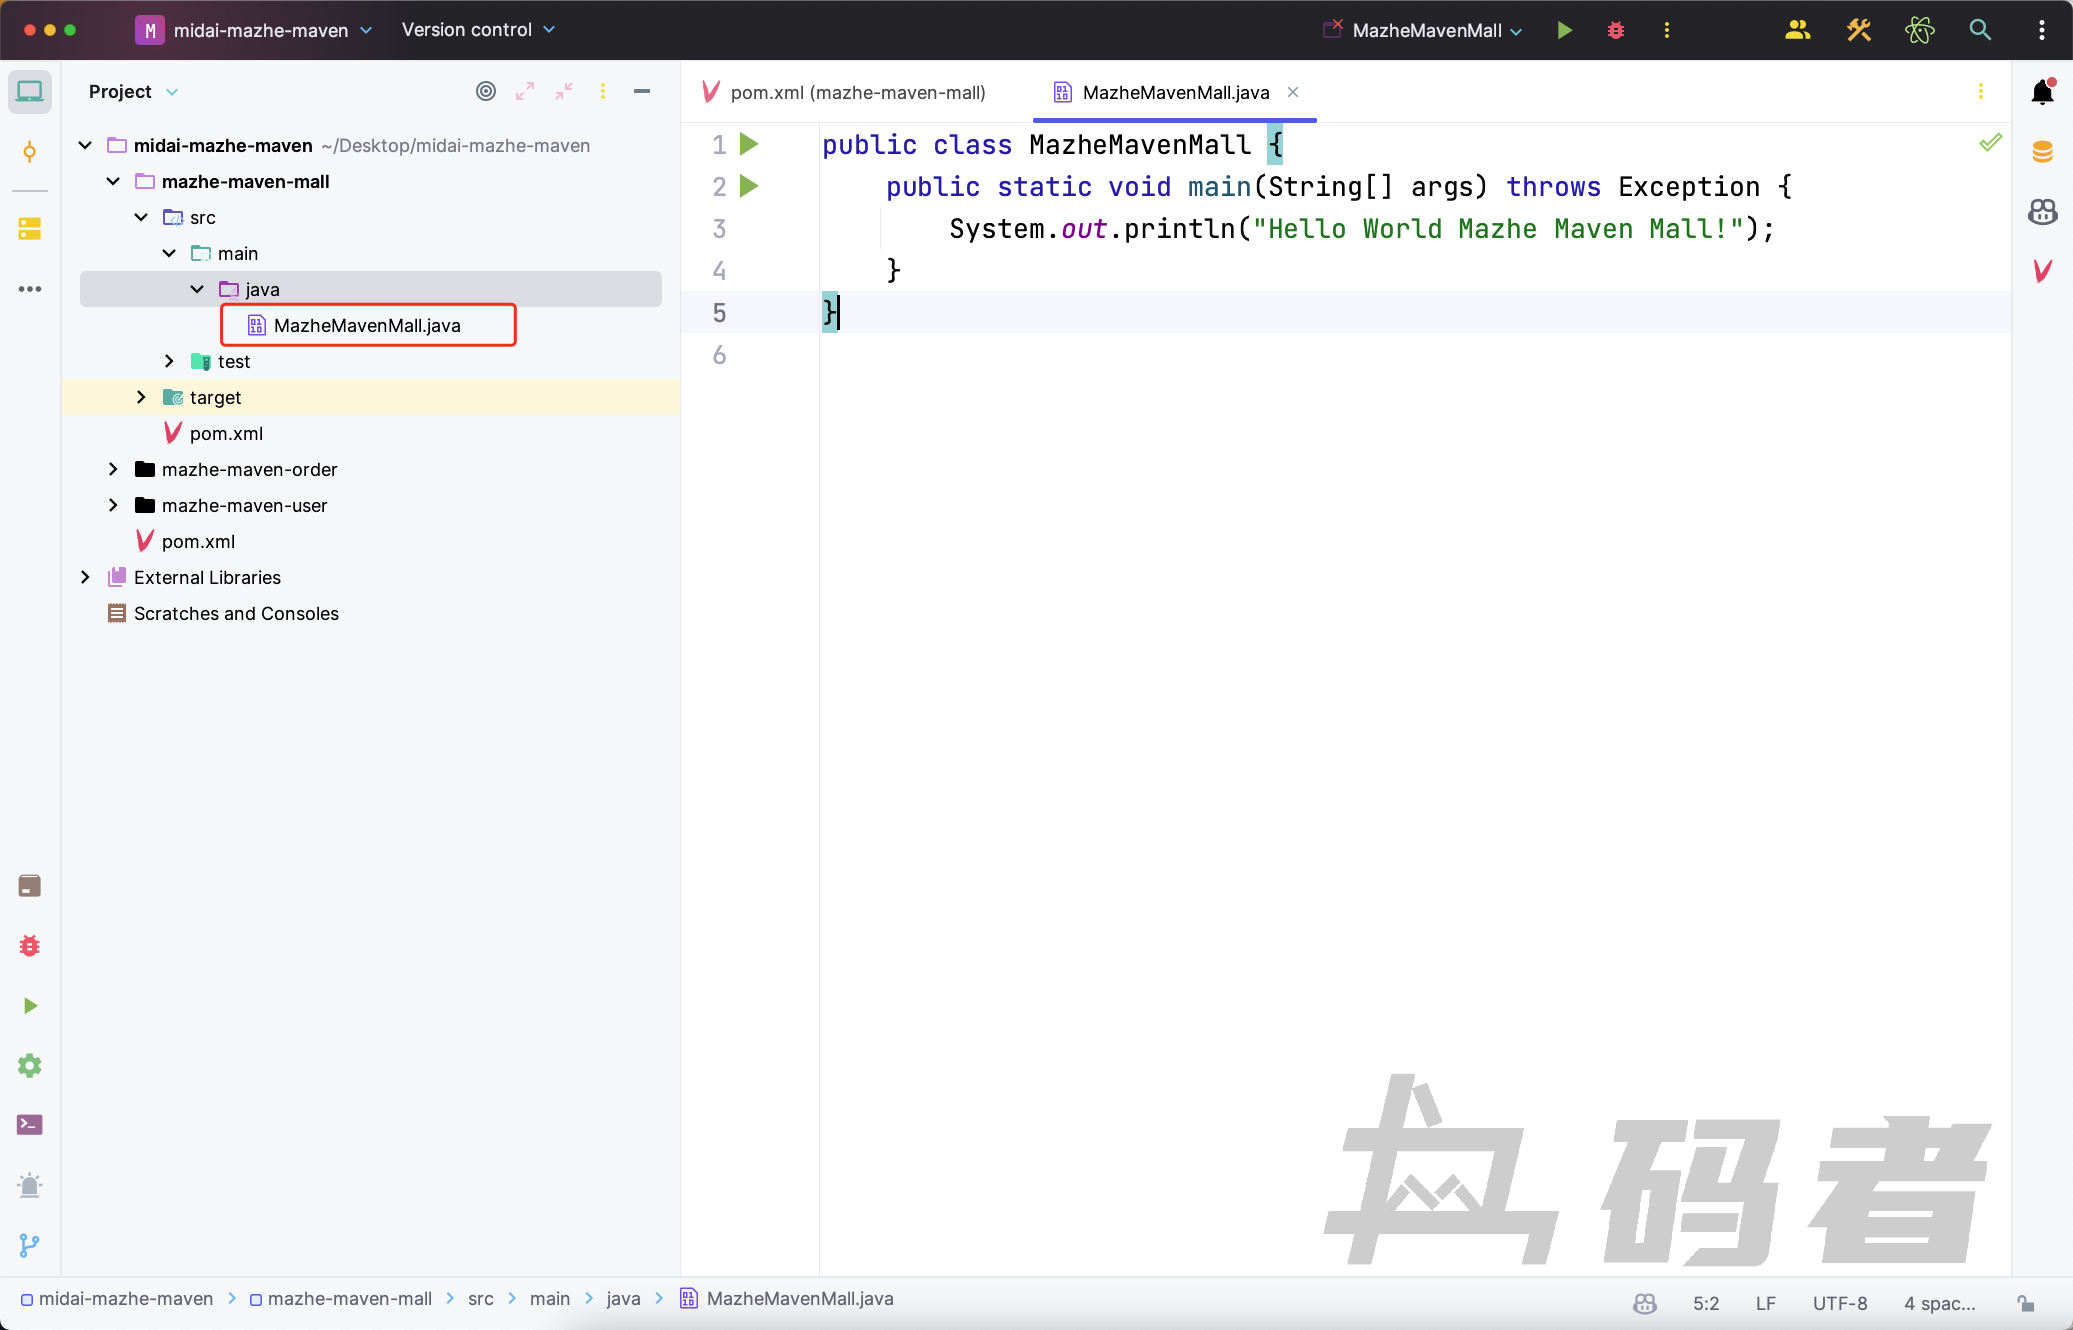Open the Version control menu

(477, 30)
